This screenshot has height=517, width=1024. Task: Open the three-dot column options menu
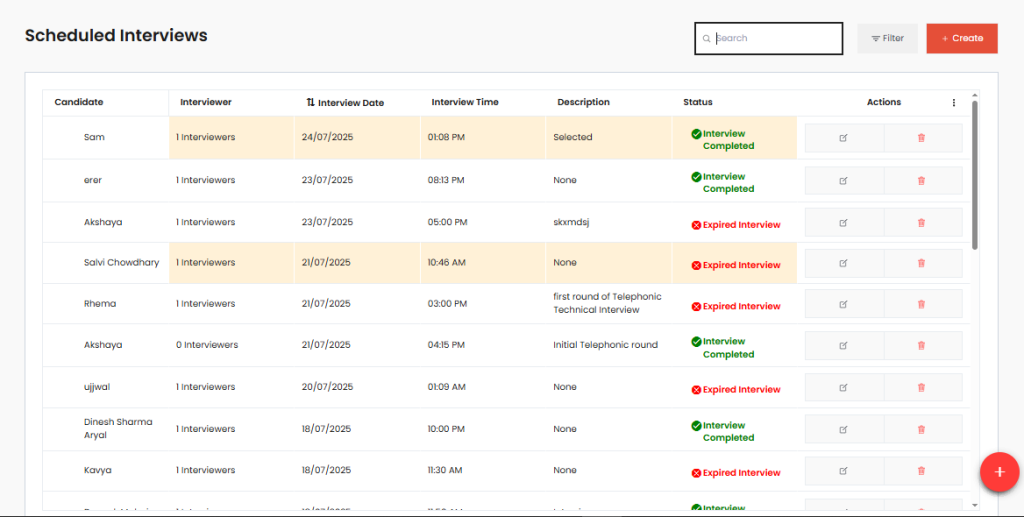click(953, 102)
